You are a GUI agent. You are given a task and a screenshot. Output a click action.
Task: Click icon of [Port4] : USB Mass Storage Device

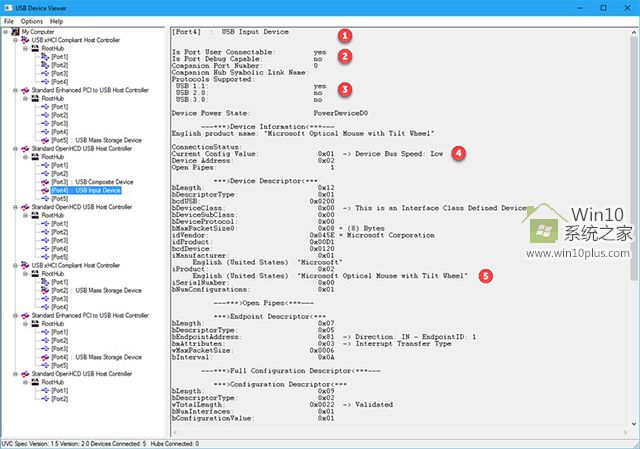point(45,357)
